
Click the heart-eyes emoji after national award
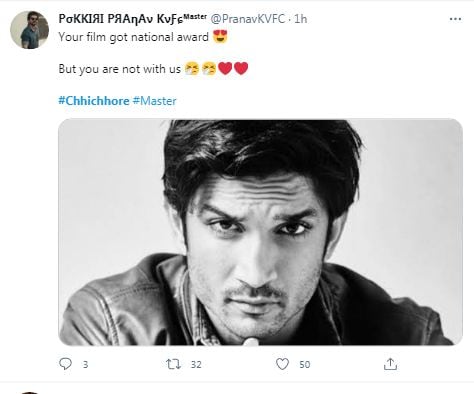(220, 36)
